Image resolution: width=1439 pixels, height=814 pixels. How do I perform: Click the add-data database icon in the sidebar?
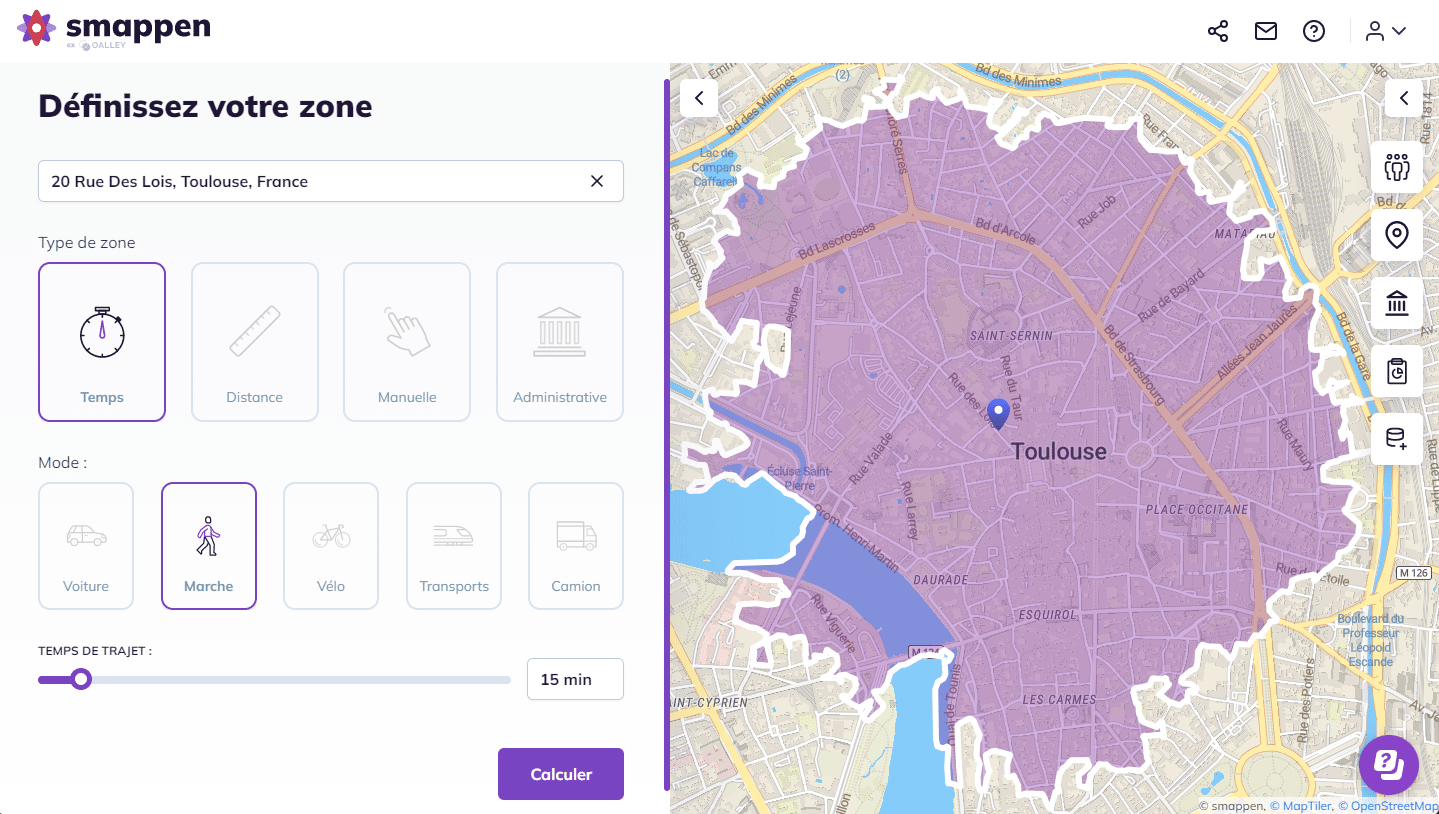(1396, 438)
